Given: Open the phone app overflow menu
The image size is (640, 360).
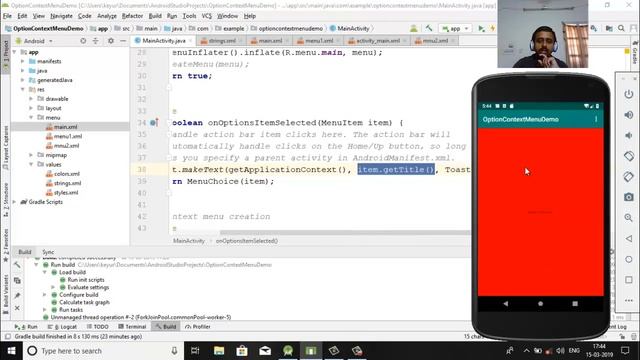Looking at the screenshot, I should coord(596,119).
